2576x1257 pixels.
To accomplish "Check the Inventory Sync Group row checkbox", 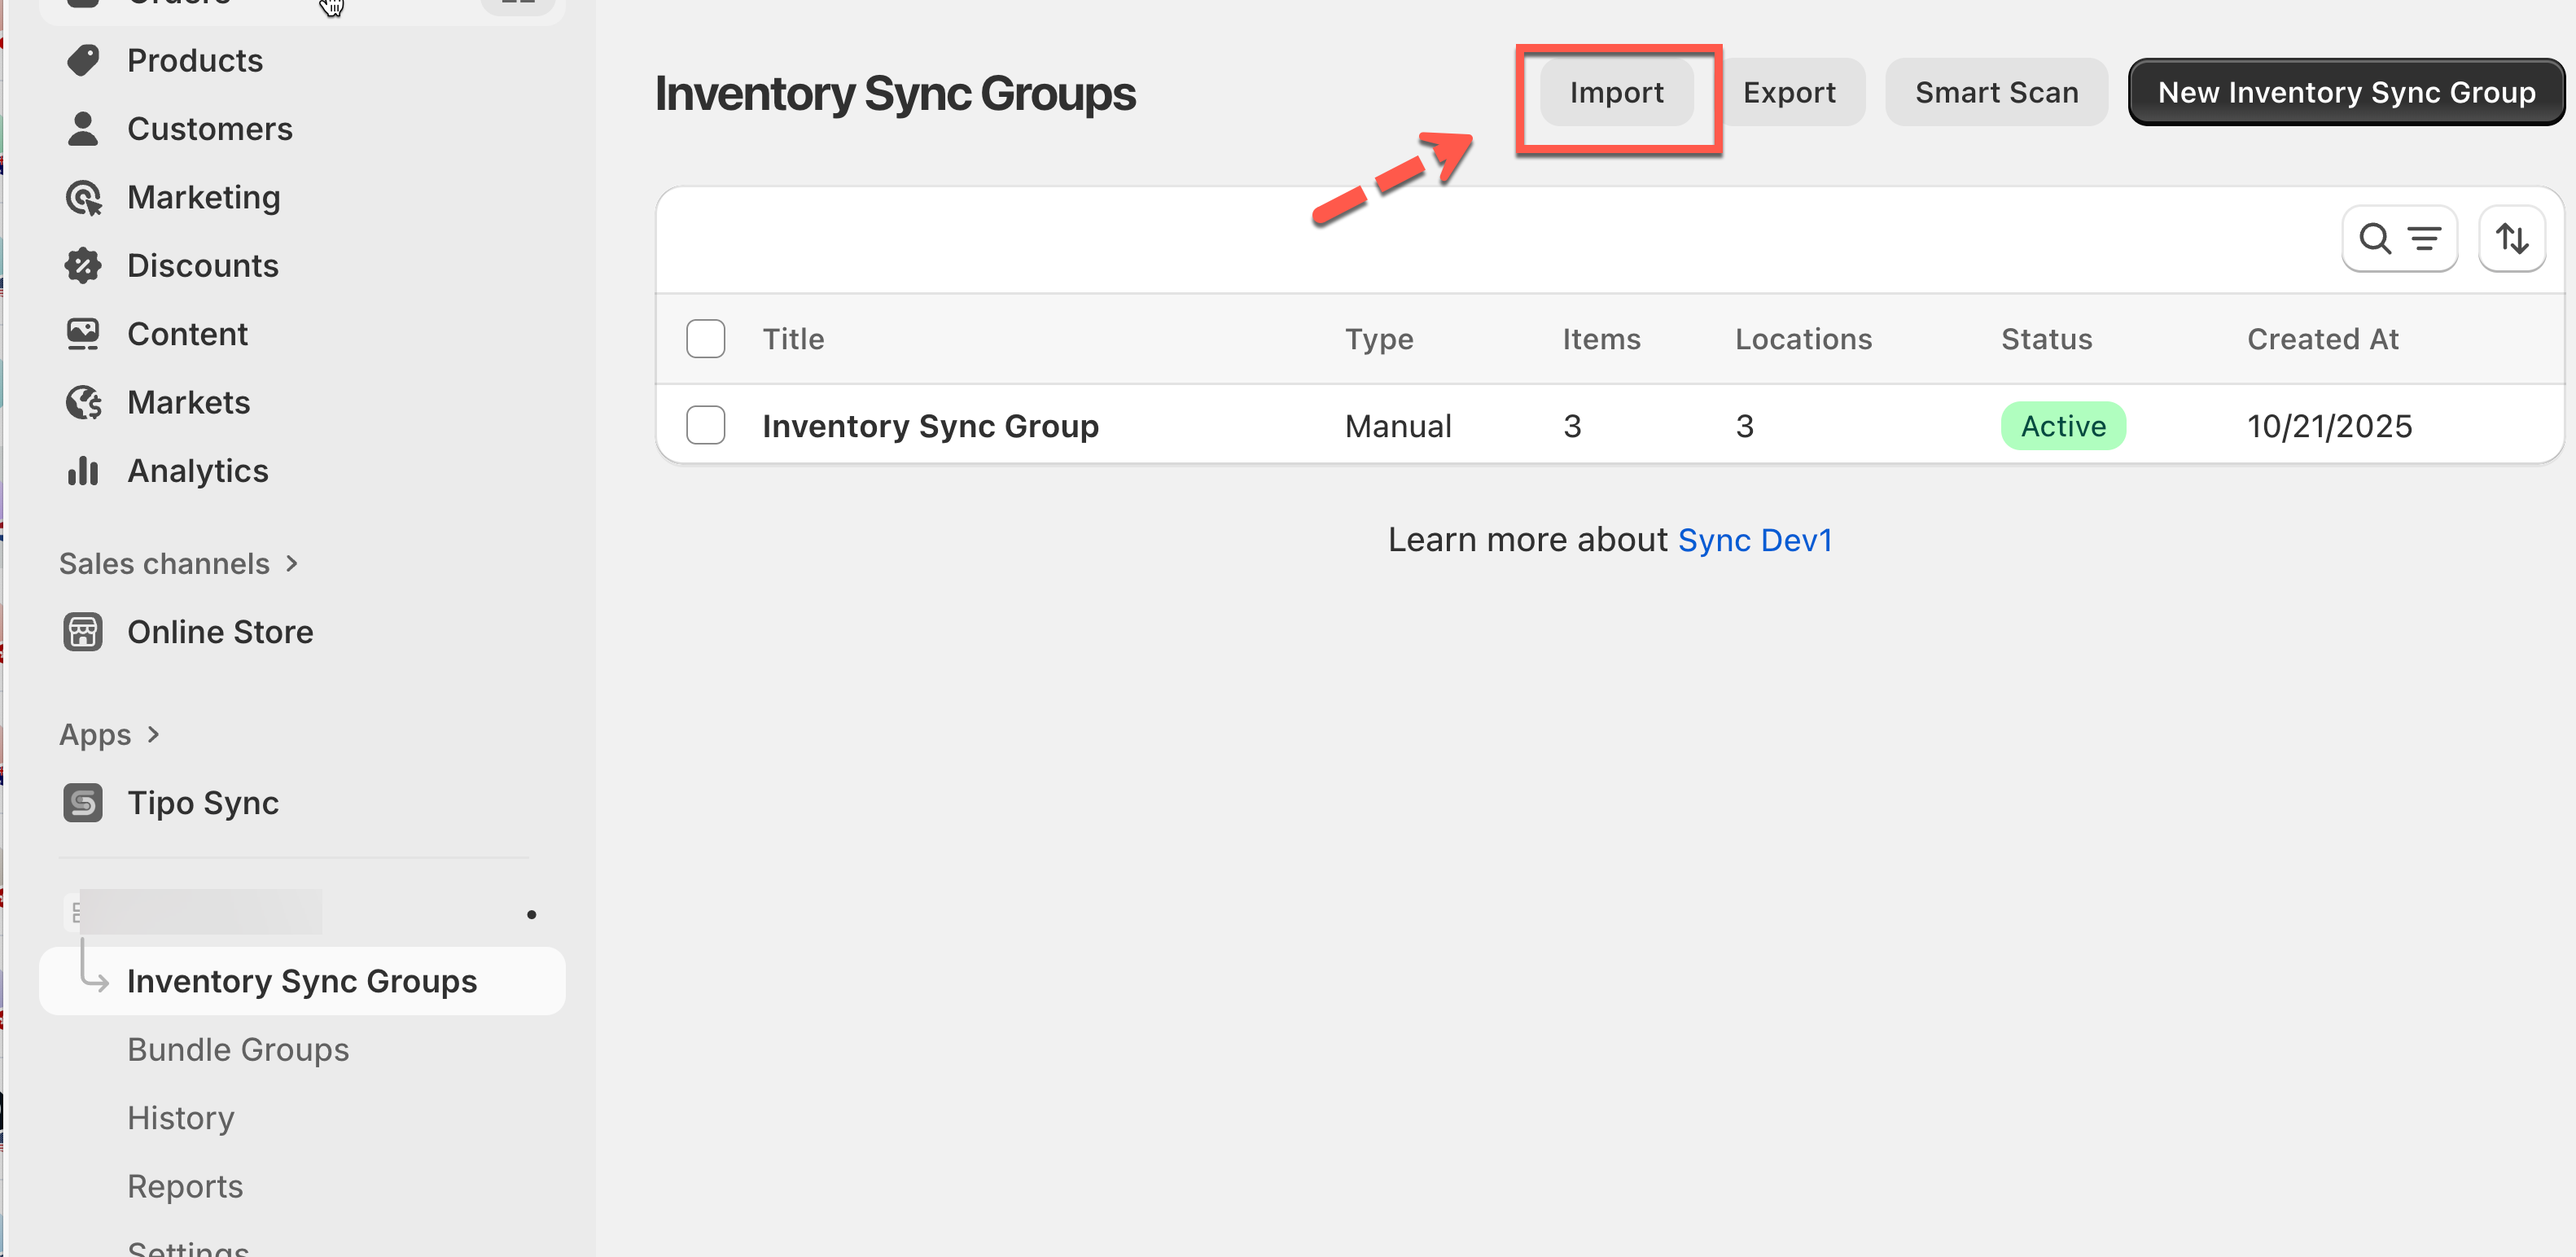I will tap(705, 426).
